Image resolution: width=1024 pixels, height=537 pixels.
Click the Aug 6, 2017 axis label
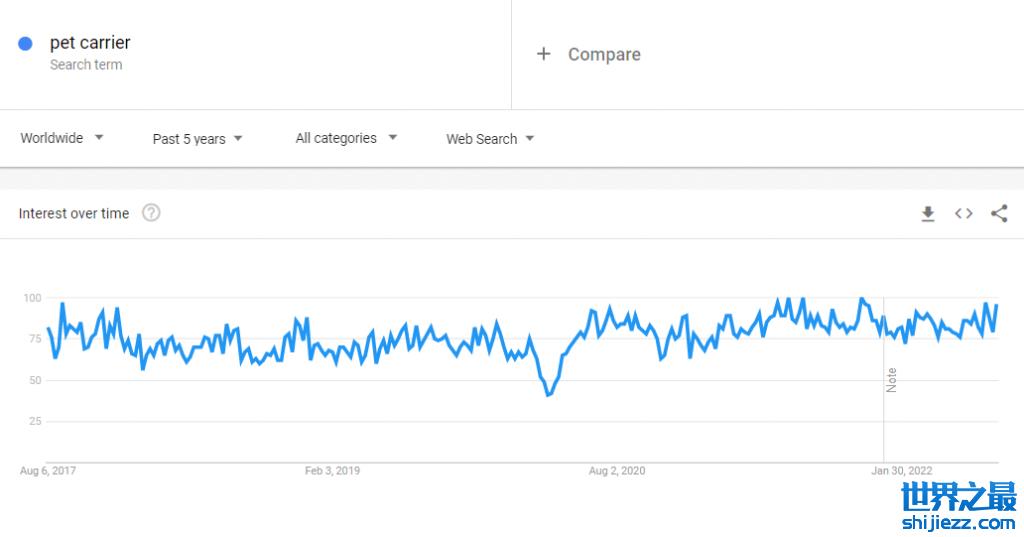coord(48,471)
